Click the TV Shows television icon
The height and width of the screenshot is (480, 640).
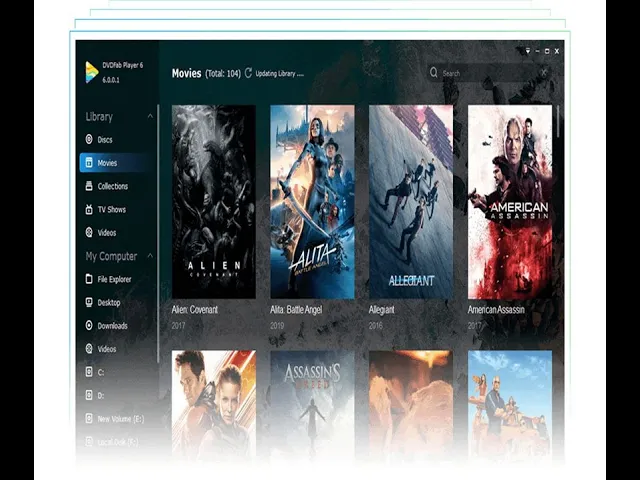[x=89, y=209]
